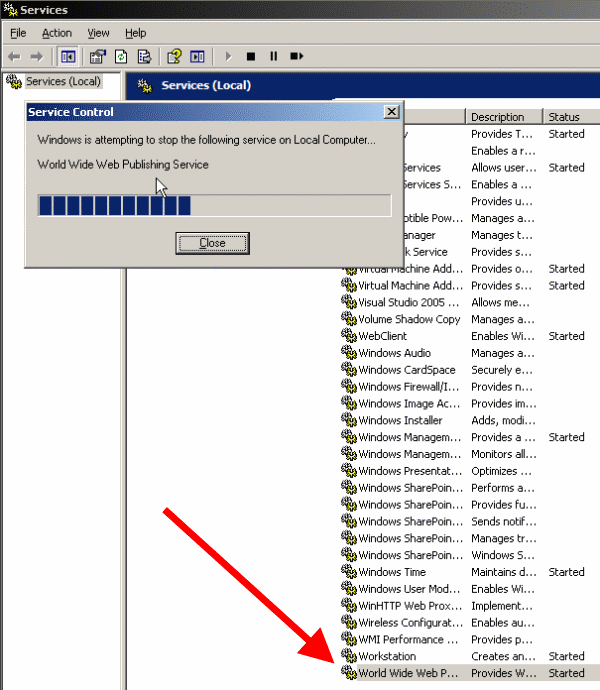Select the Windows CardSpace service row
This screenshot has width=600, height=690.
470,370
